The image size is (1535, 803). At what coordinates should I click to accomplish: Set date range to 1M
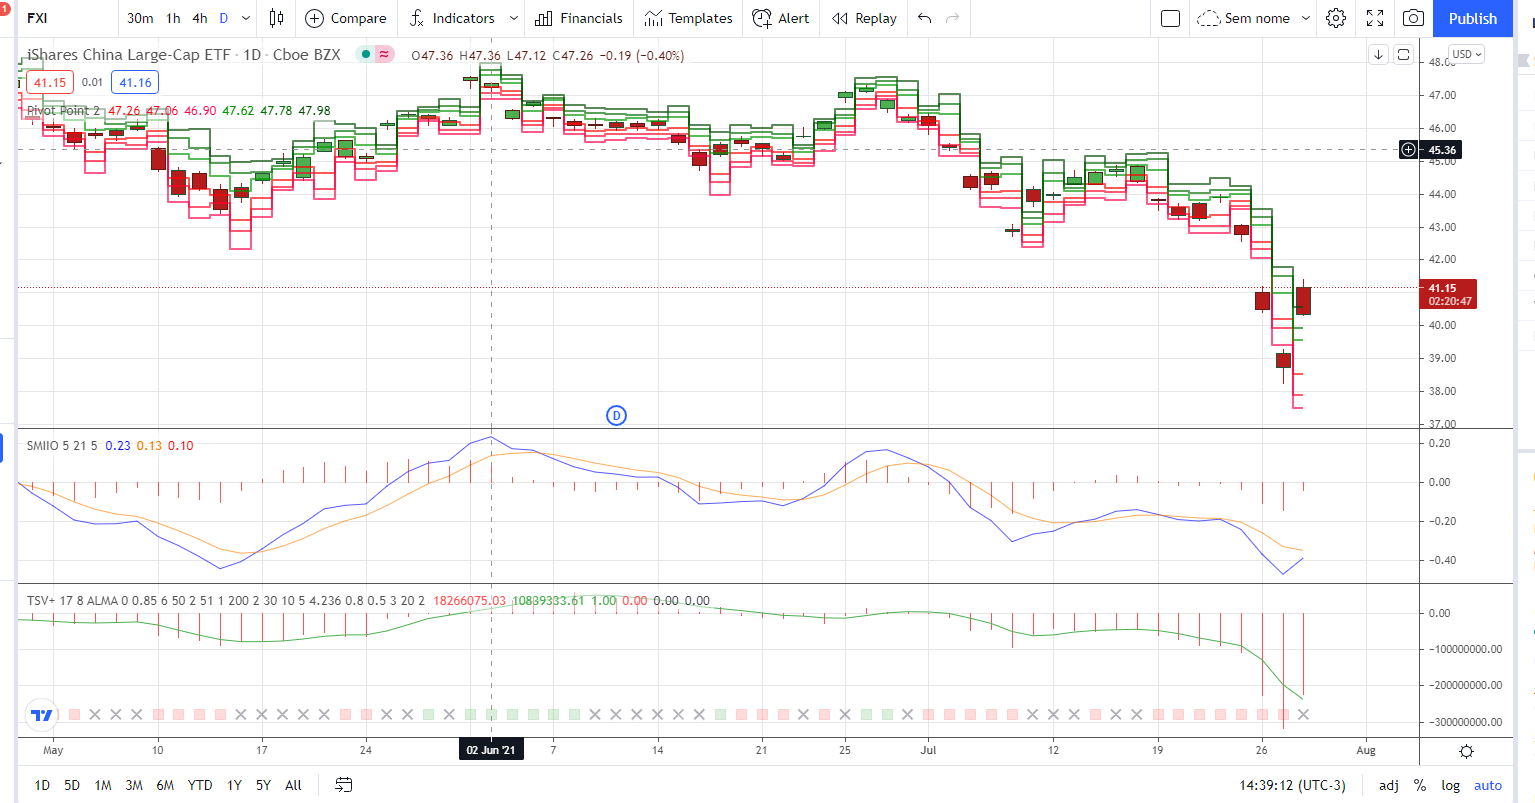pyautogui.click(x=103, y=785)
